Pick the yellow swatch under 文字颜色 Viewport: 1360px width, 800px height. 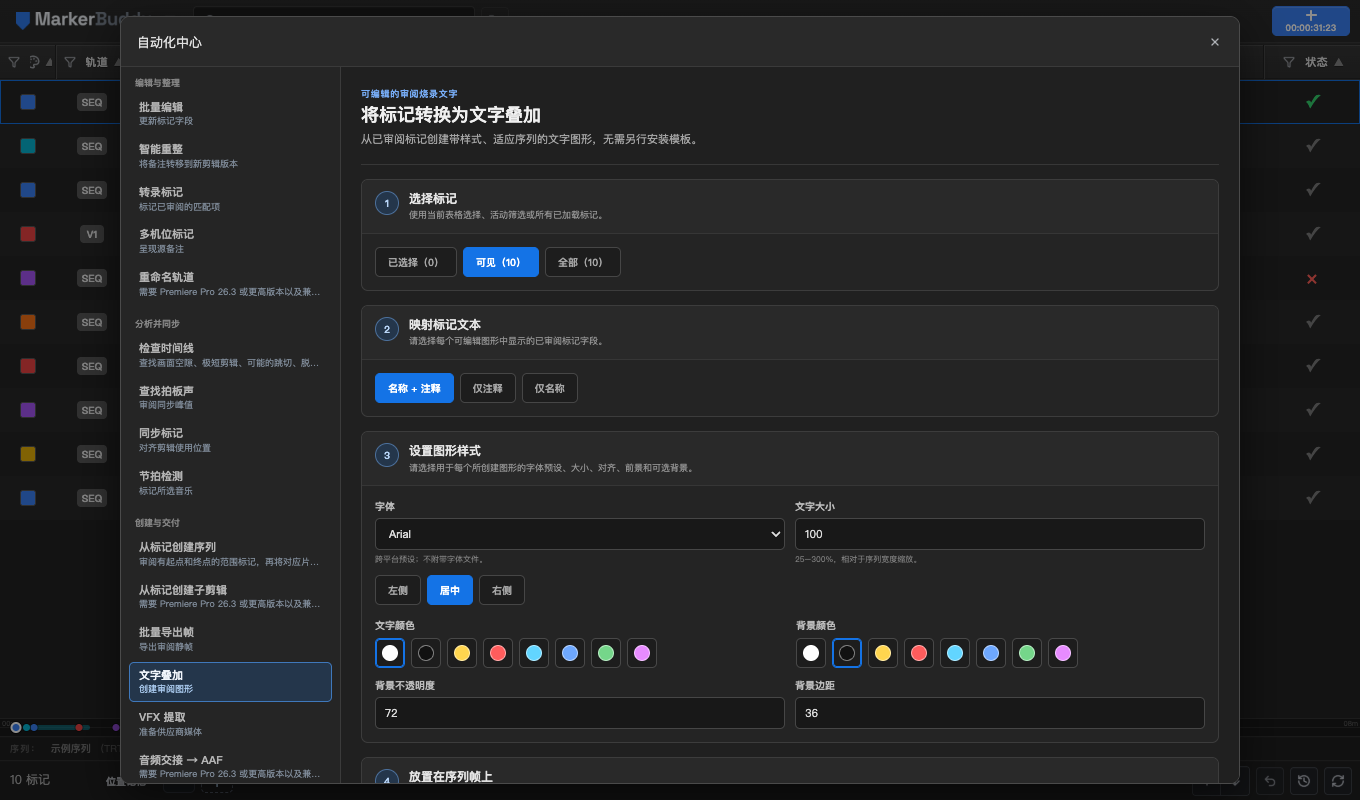(462, 653)
